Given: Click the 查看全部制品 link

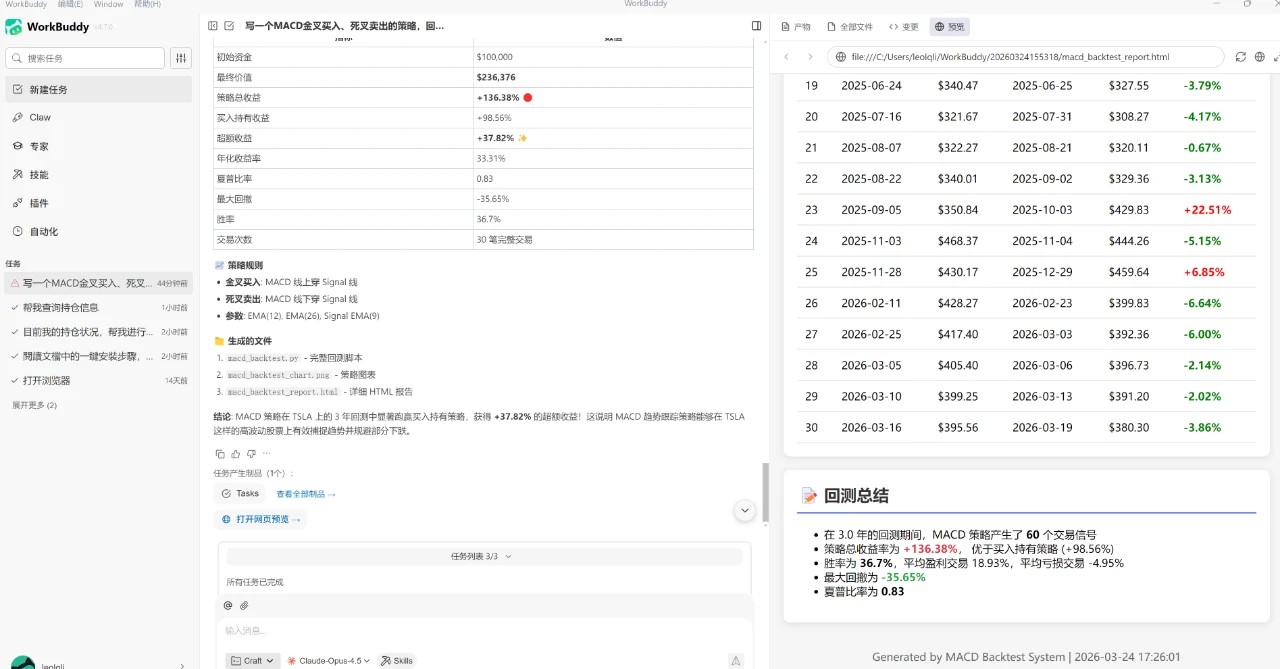Looking at the screenshot, I should pos(306,494).
